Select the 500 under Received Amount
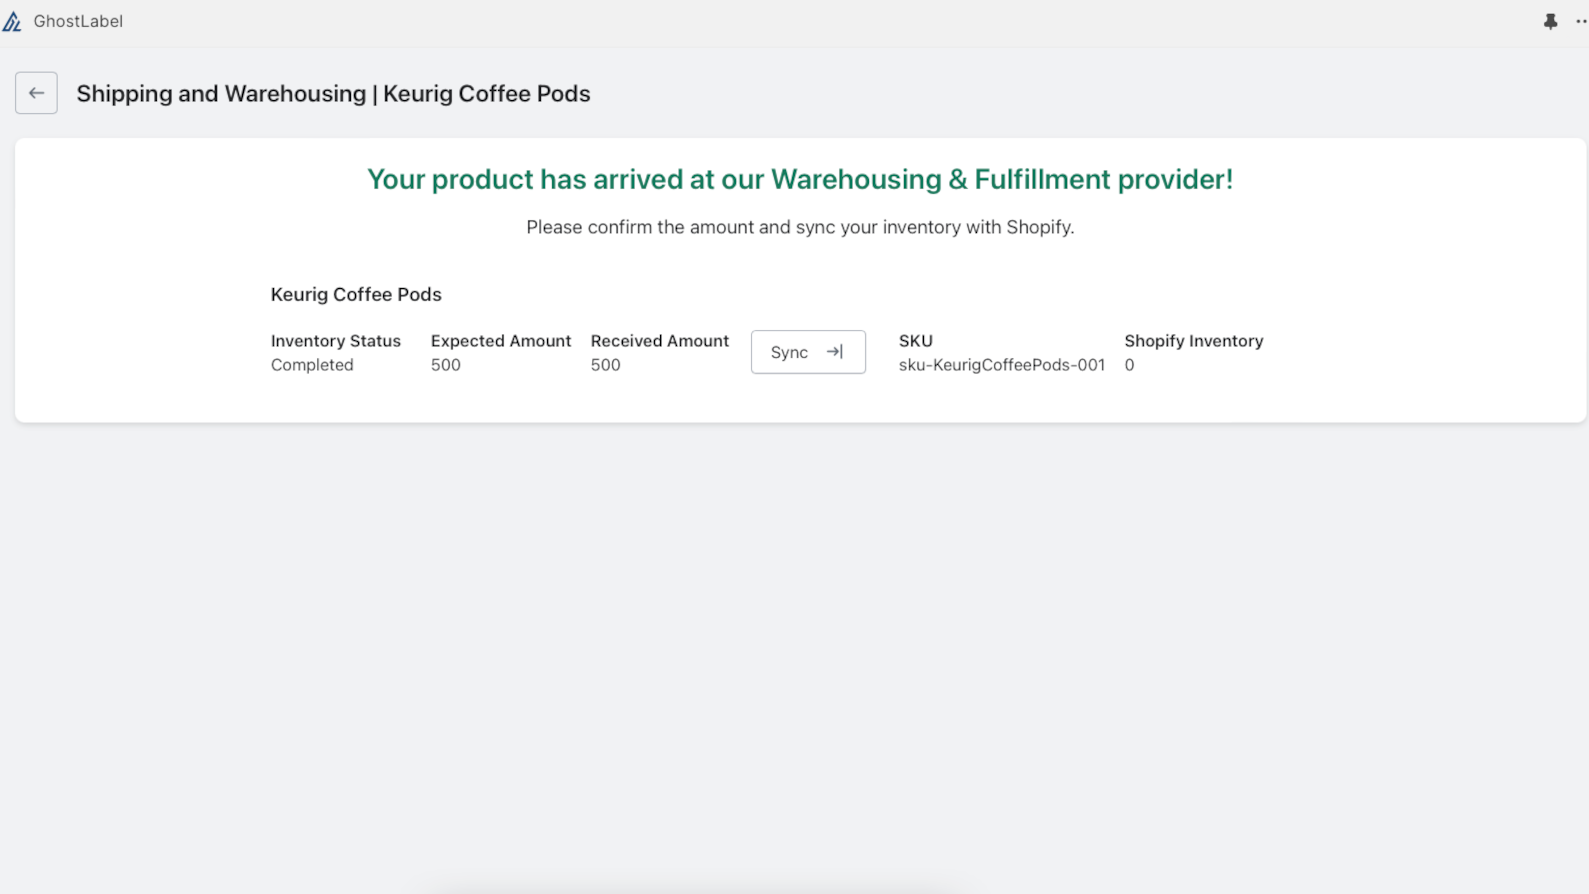 pos(606,365)
